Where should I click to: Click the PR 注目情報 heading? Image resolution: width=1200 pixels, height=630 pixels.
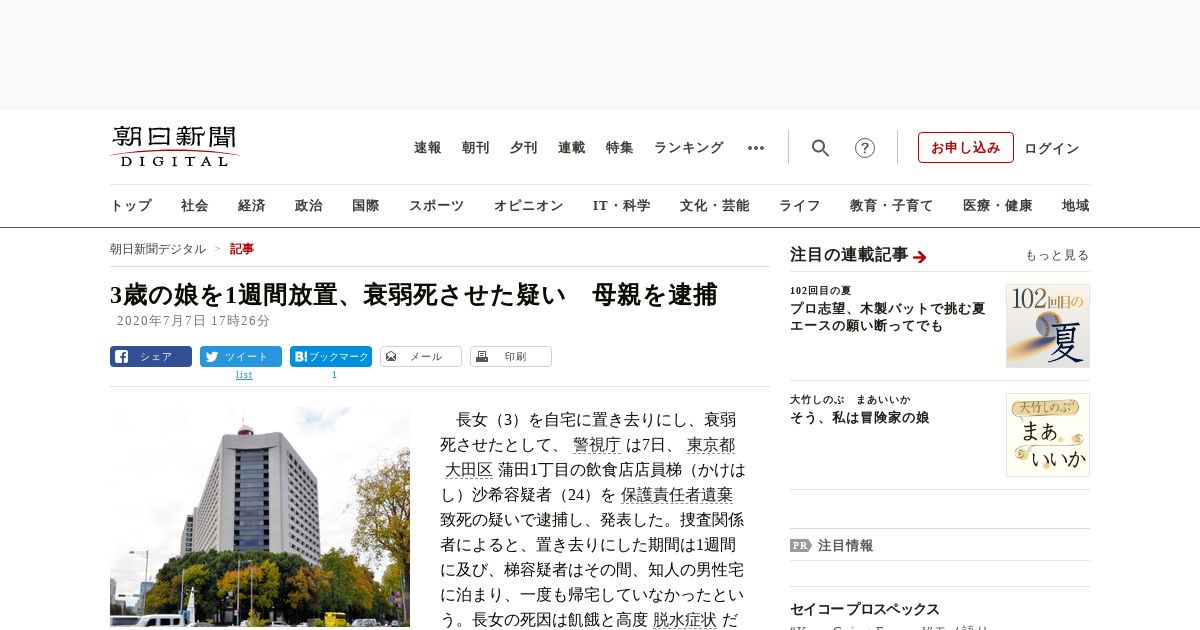click(832, 546)
